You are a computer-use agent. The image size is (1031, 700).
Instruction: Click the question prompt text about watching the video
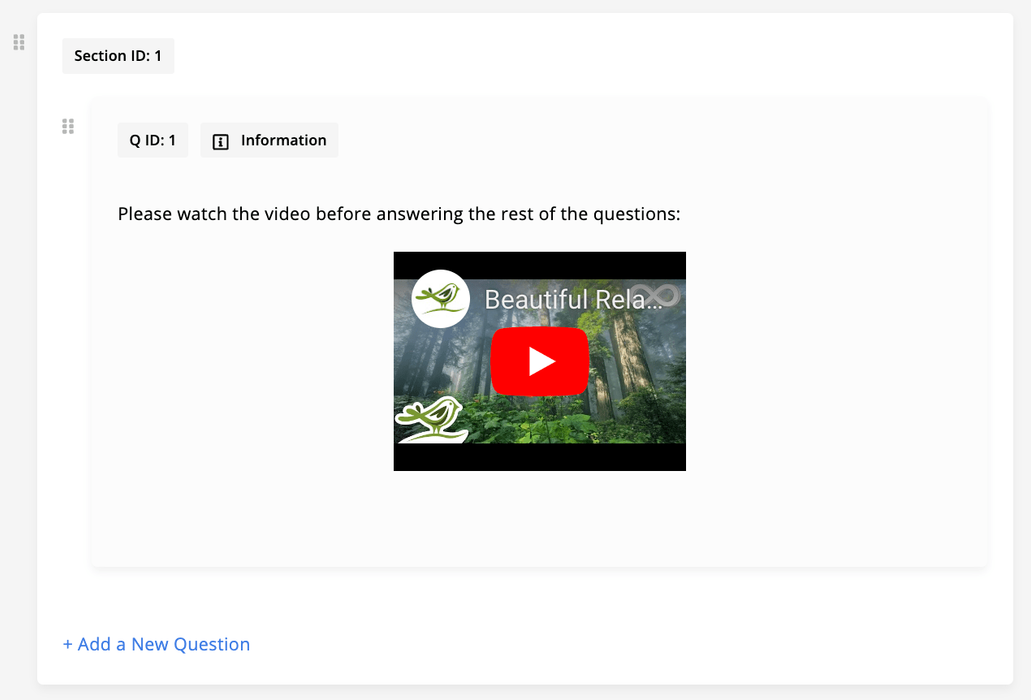tap(398, 213)
